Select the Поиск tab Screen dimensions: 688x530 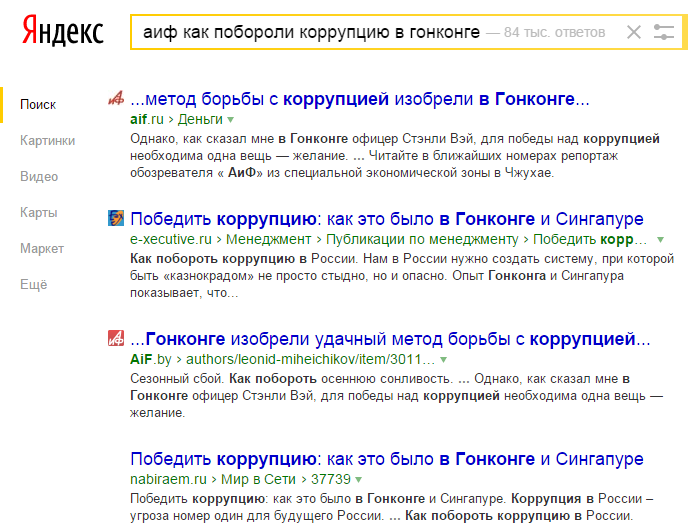point(38,104)
